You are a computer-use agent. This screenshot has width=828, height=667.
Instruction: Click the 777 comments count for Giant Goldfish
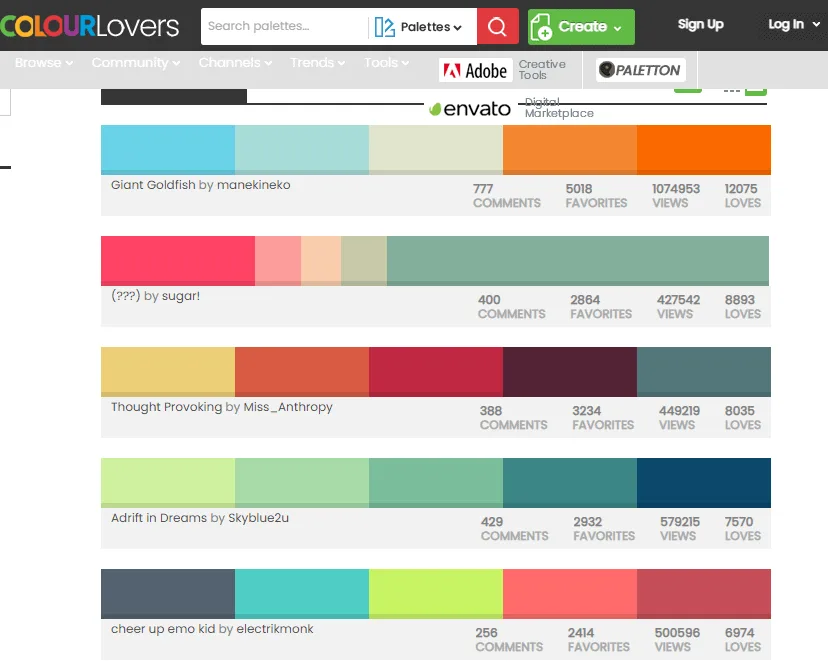click(483, 189)
